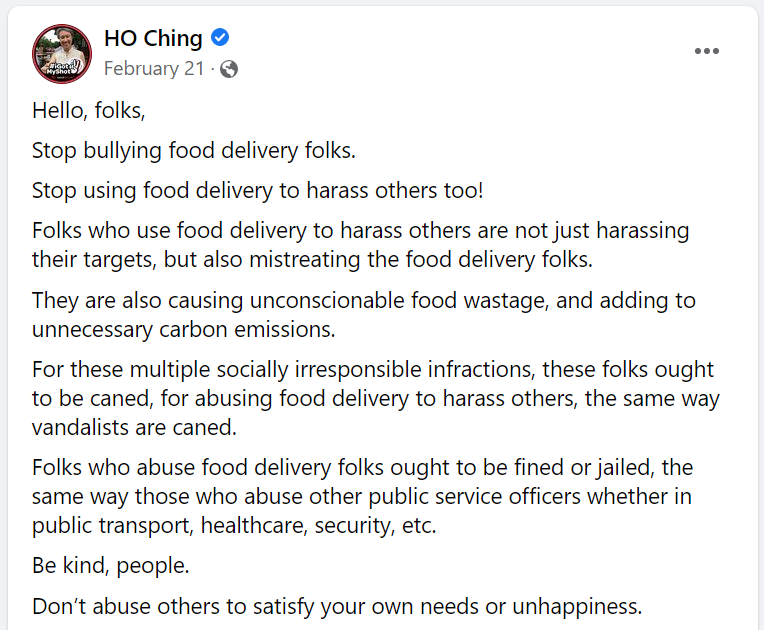
Task: Click the final line beginning "Don't abuse others"
Action: [337, 607]
